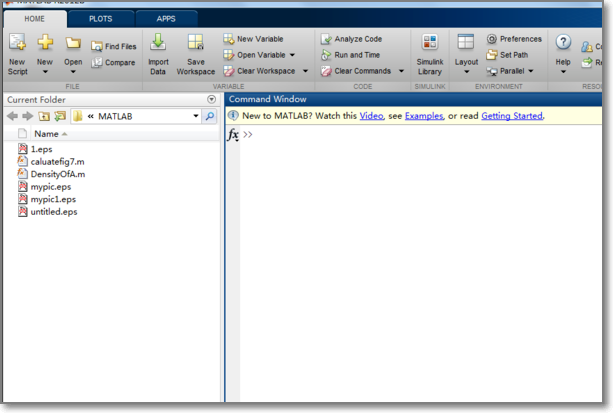Click the Find Files icon
Screen dimensions: 613x413
97,47
